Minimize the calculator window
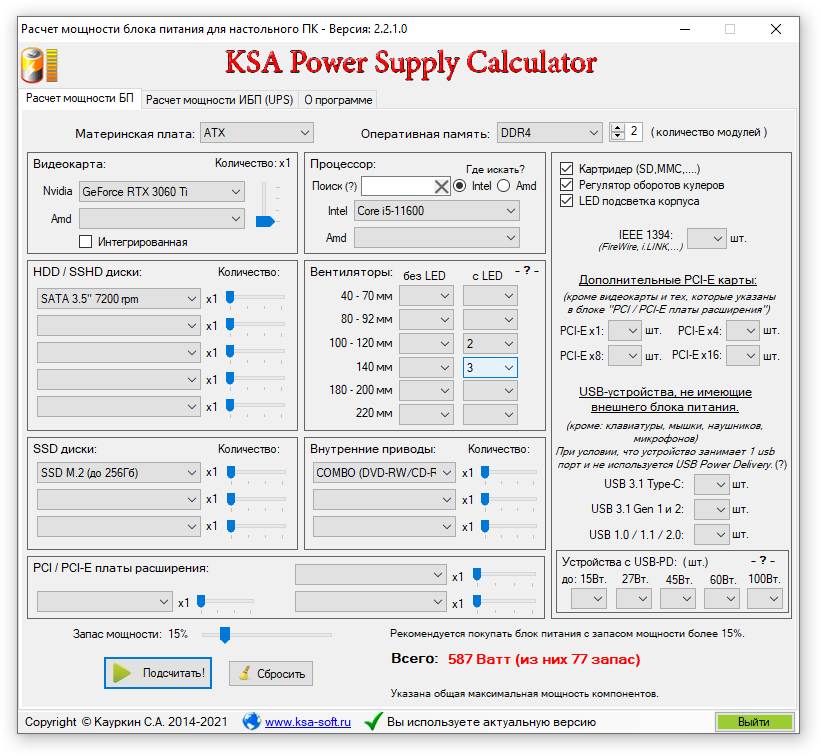Viewport: 821px width, 756px height. tap(684, 29)
